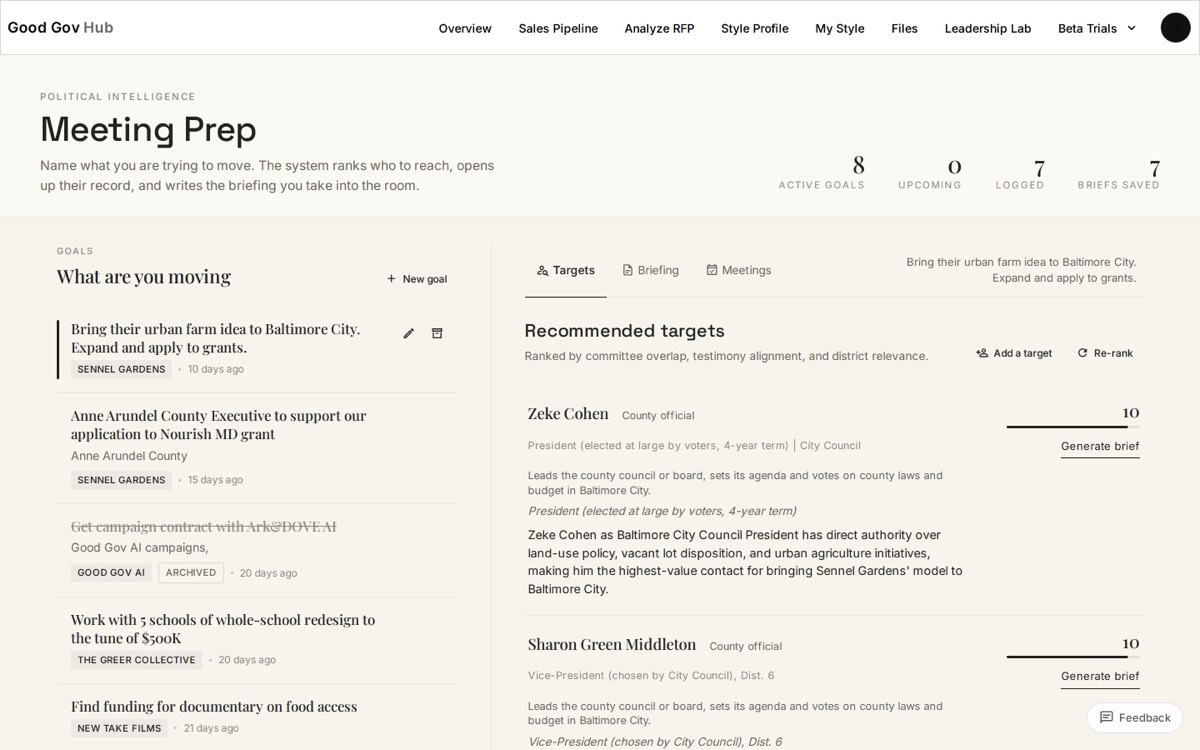Select the archived Ark&DOVE AI campaign goal
This screenshot has height=750, width=1200.
coord(257,550)
